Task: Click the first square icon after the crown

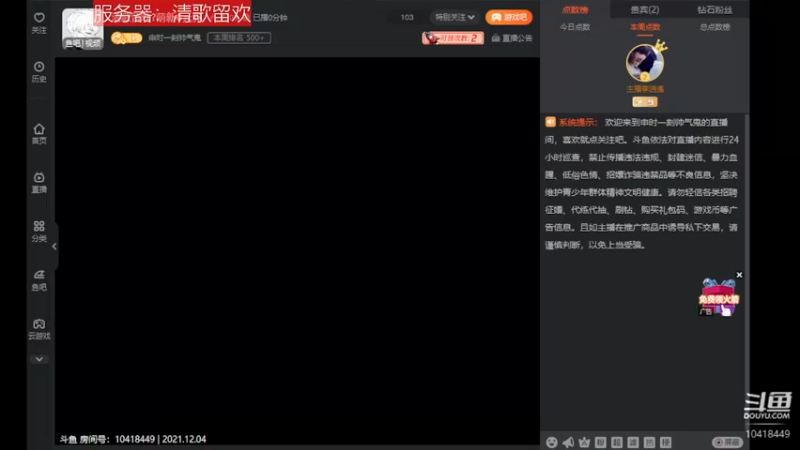Action: [601, 442]
